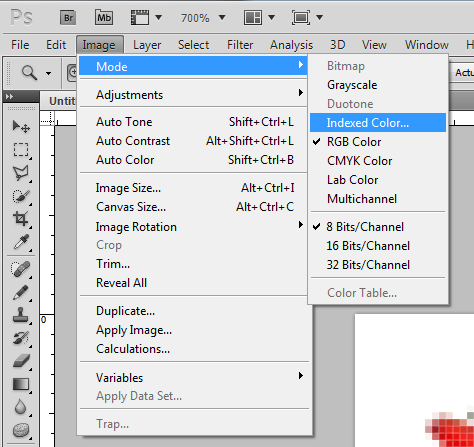The image size is (474, 447).
Task: Click the Arrange Documents icon
Action: [253, 17]
